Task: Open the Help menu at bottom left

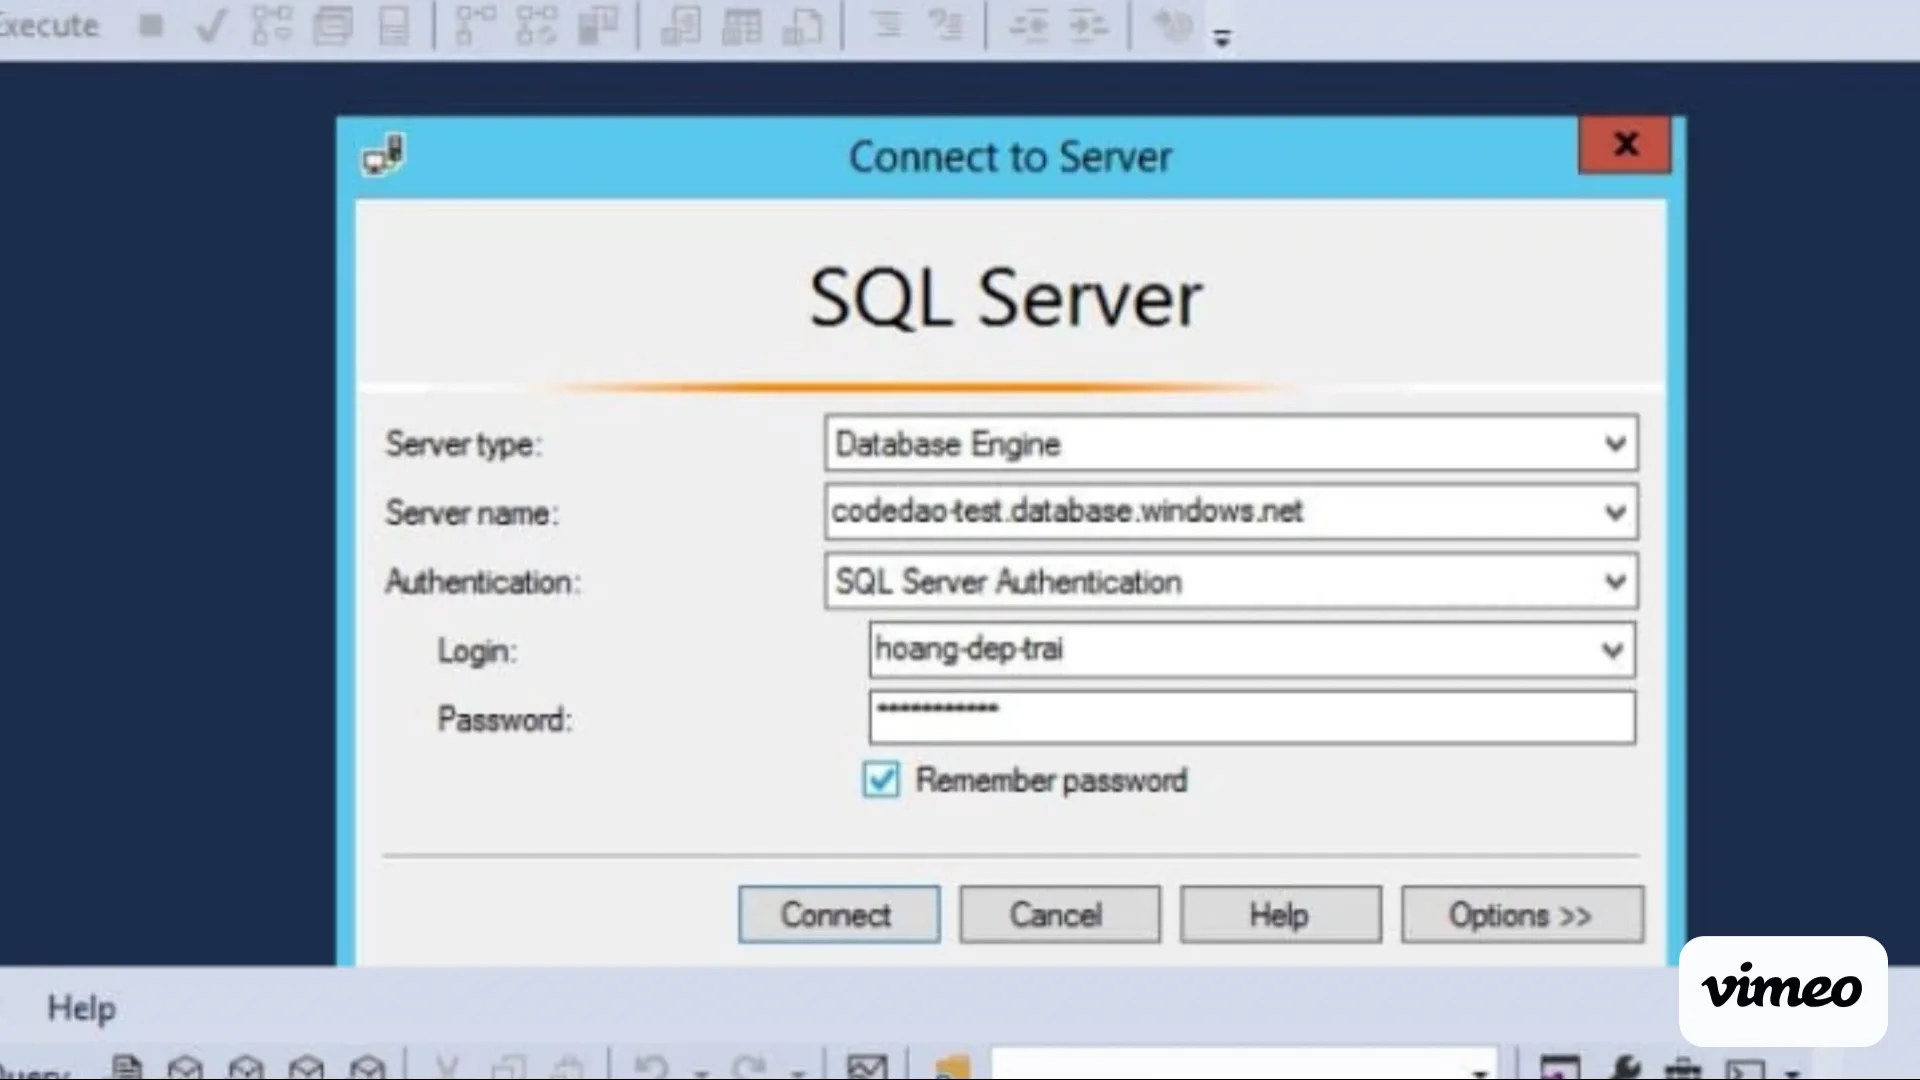Action: [81, 1008]
